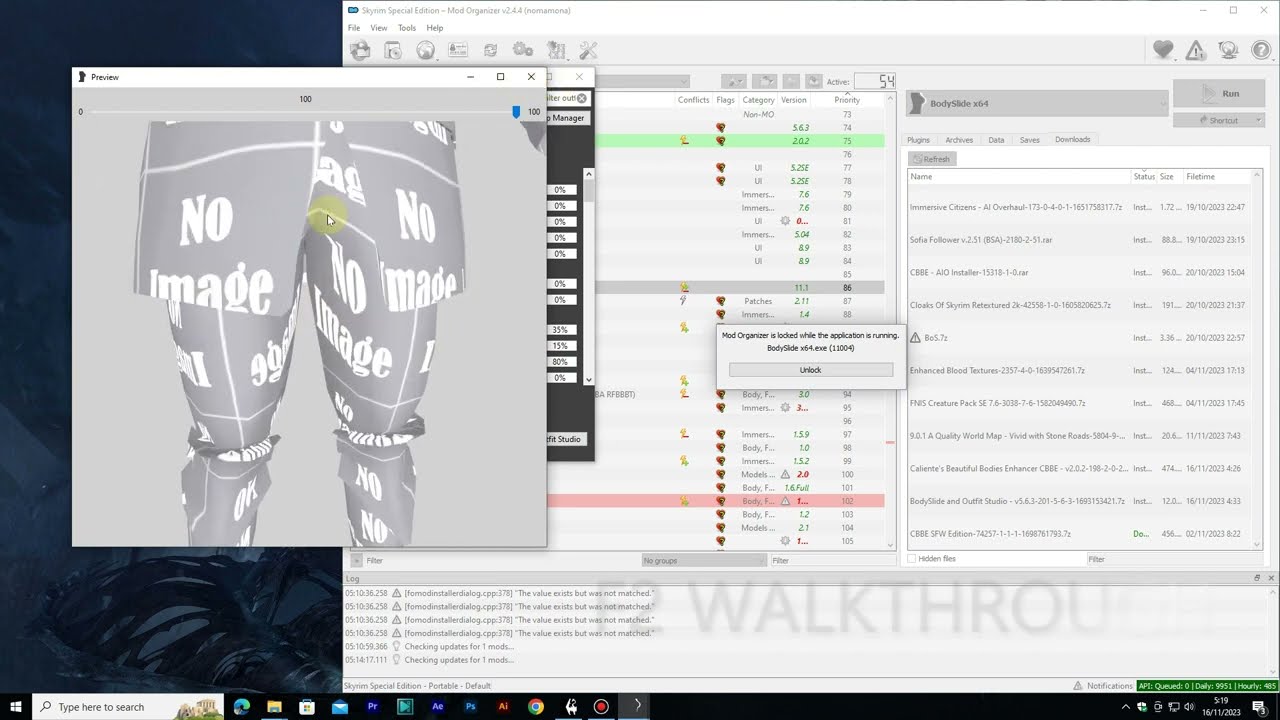Viewport: 1280px width, 720px height.
Task: Open the Nexus globe toolbar icon
Action: (x=425, y=50)
